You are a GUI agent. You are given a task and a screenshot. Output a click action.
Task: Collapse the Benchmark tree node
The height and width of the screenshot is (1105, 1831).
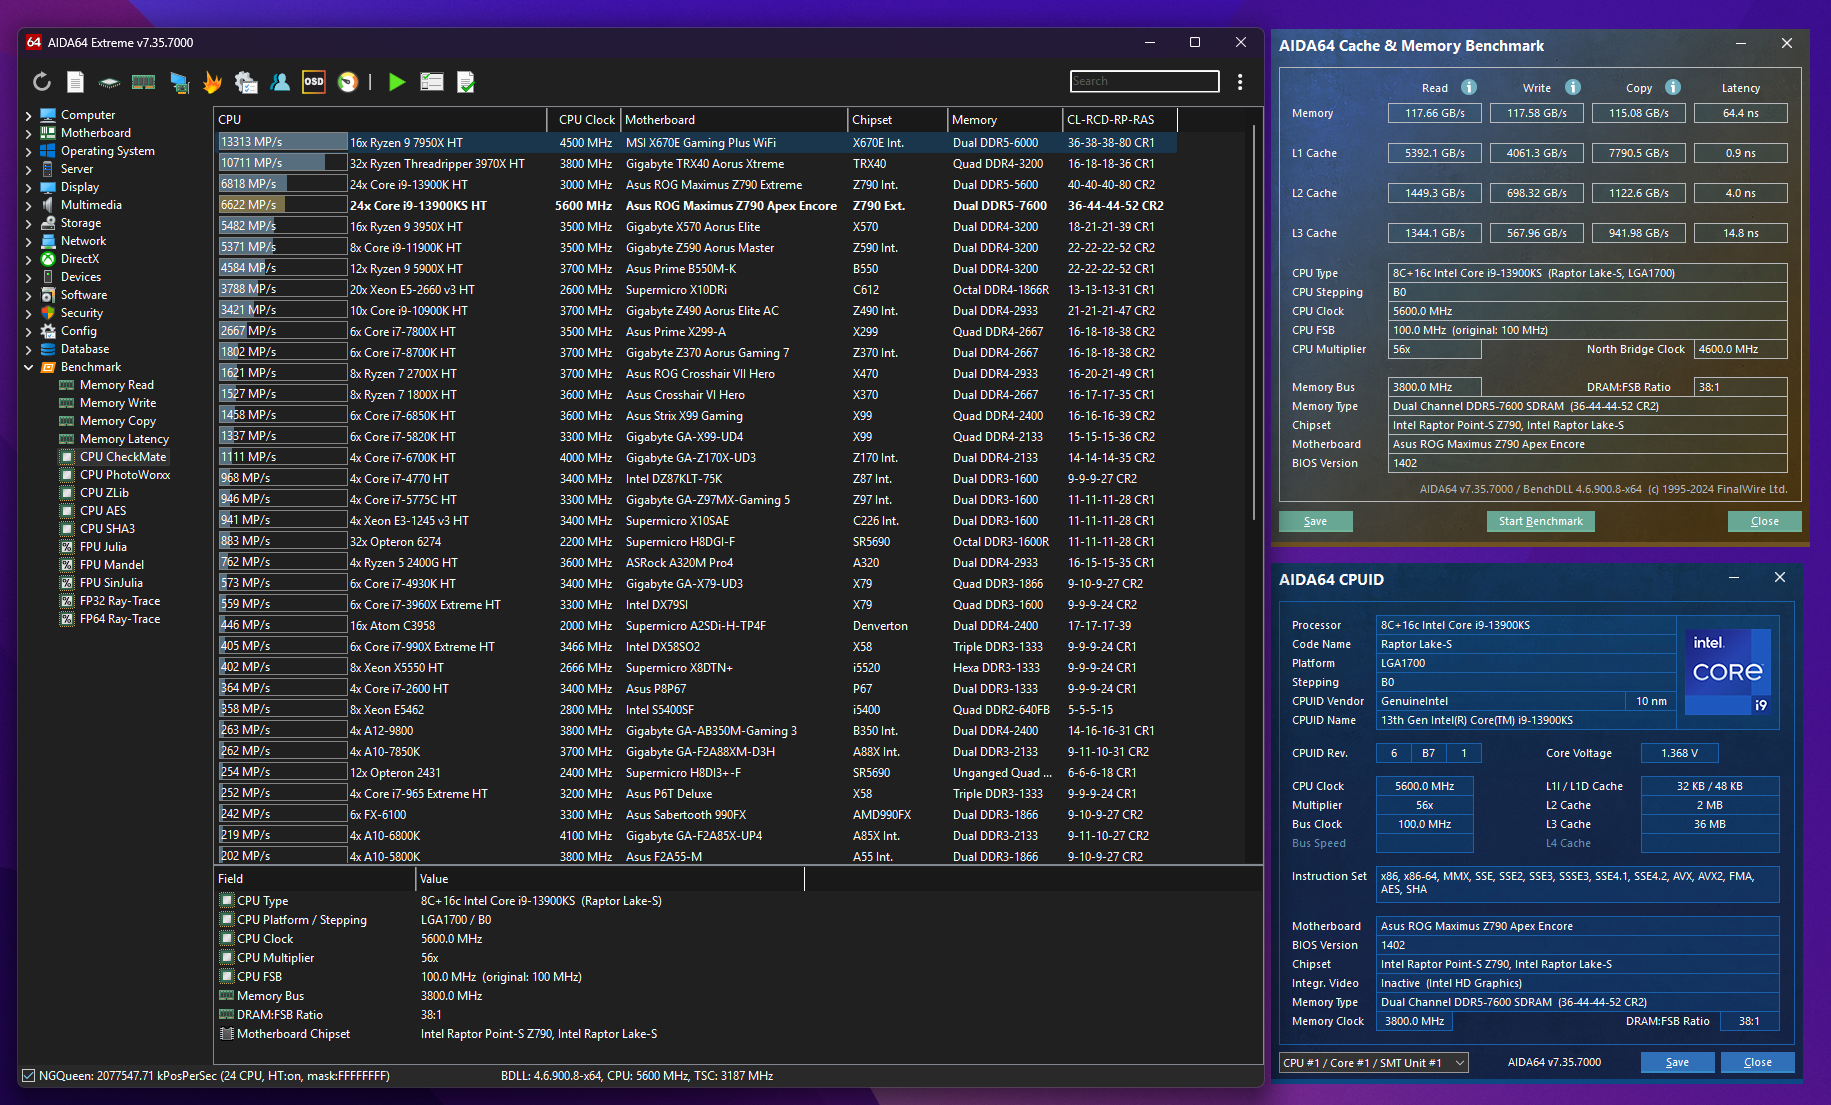(x=28, y=368)
